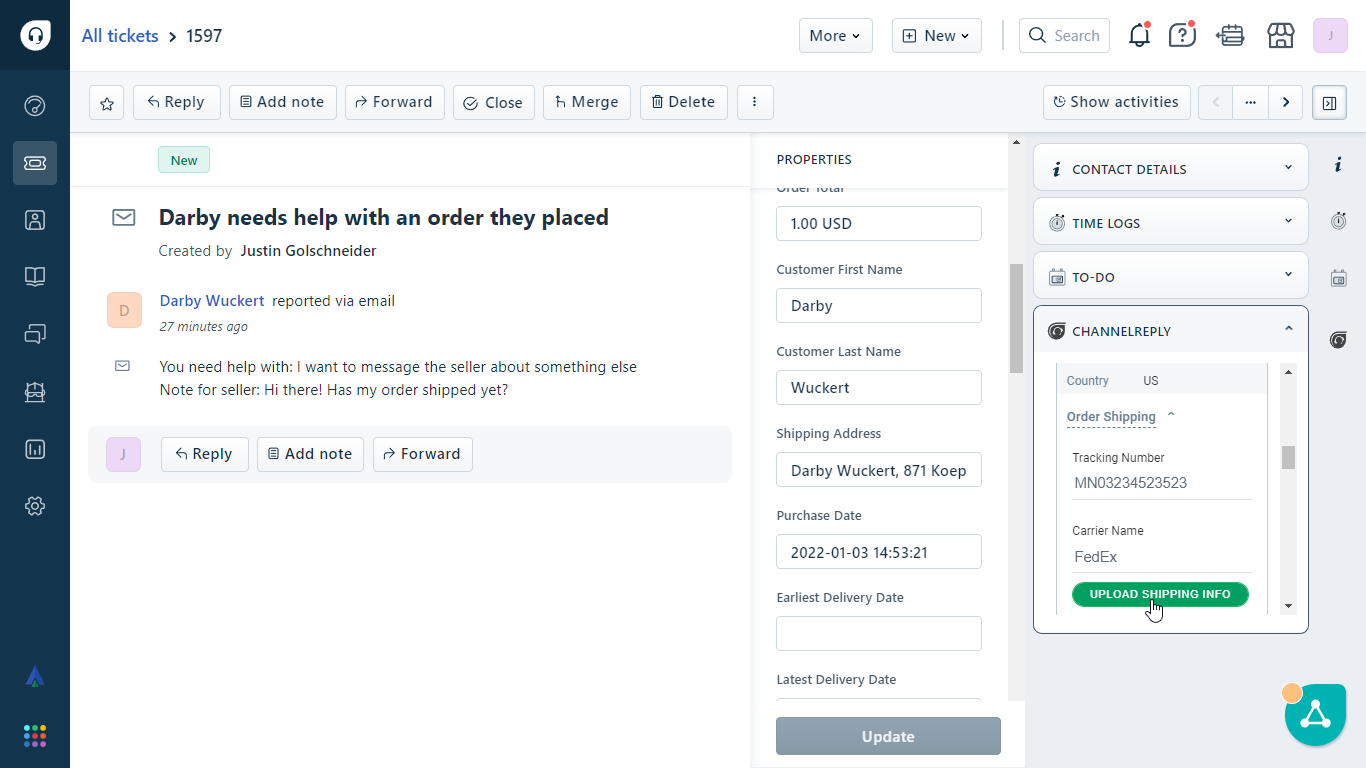Click Forward below the message
The image size is (1366, 768).
(423, 454)
